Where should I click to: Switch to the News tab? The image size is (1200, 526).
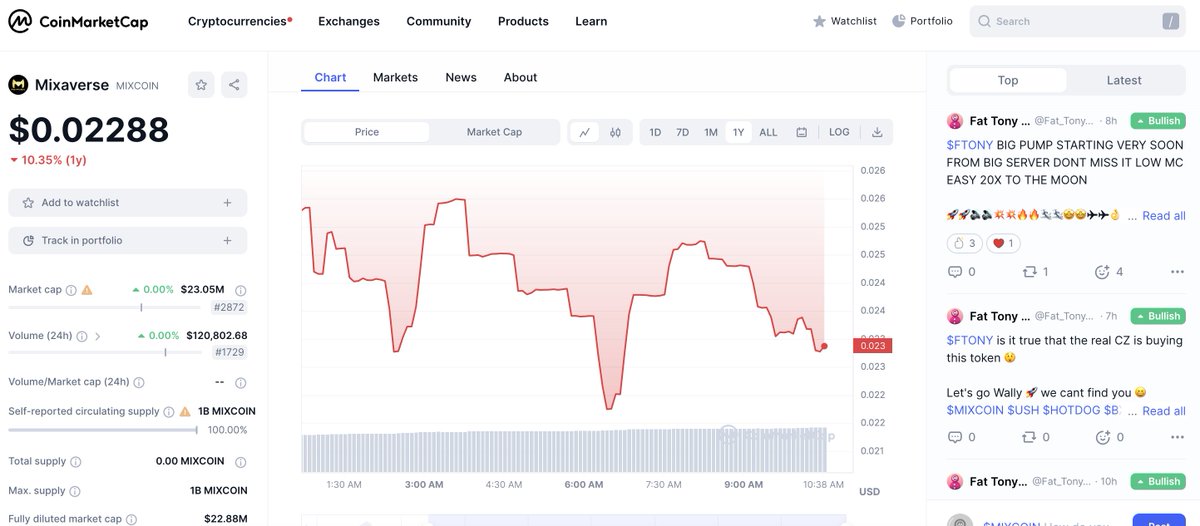[461, 77]
